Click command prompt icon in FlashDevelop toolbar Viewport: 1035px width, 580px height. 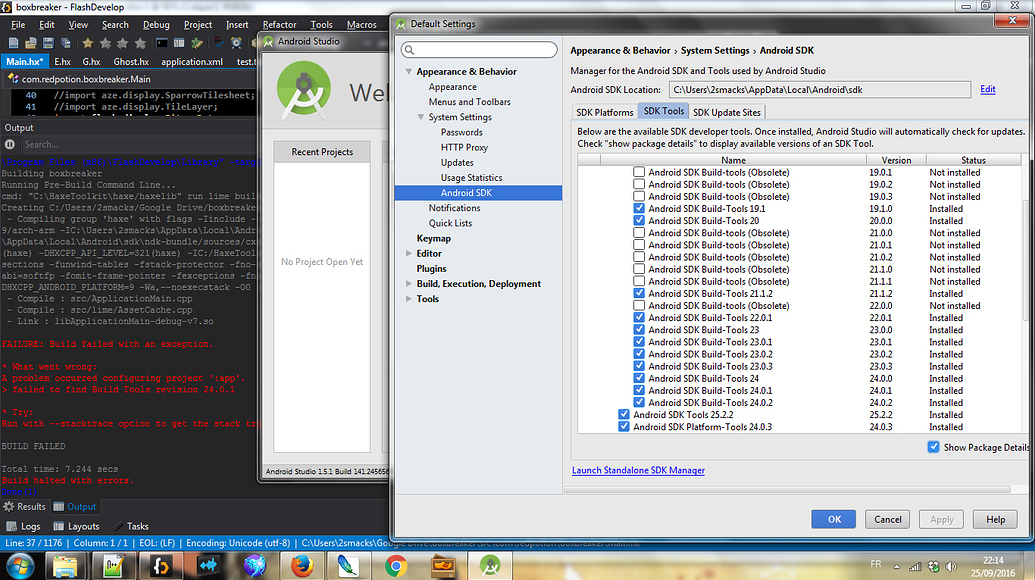(162, 44)
